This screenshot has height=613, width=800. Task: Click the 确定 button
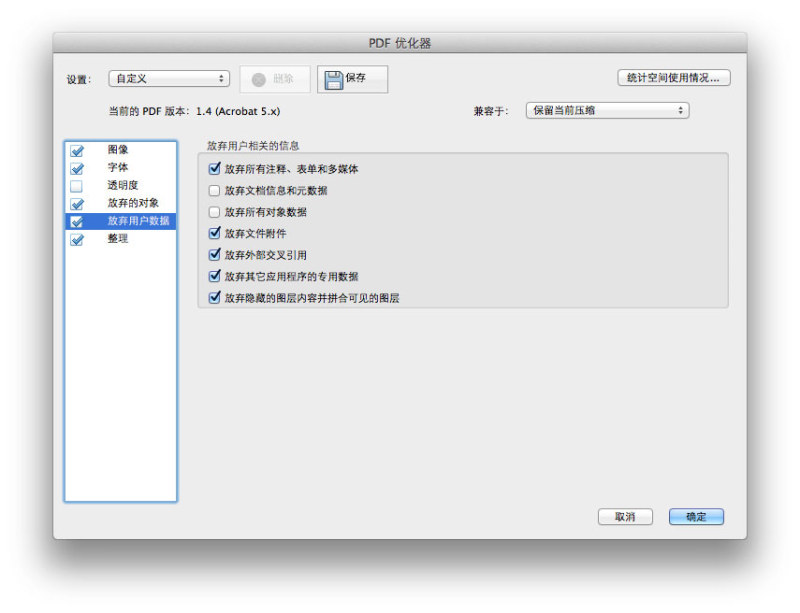pos(696,517)
